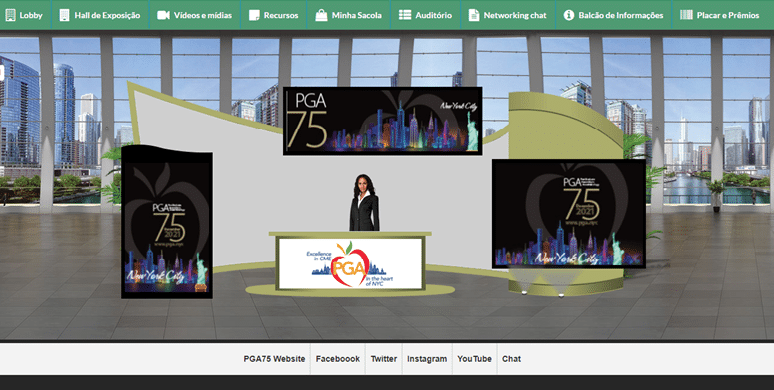774x390 pixels.
Task: Click the left standing PGA 75 poster
Action: [167, 222]
